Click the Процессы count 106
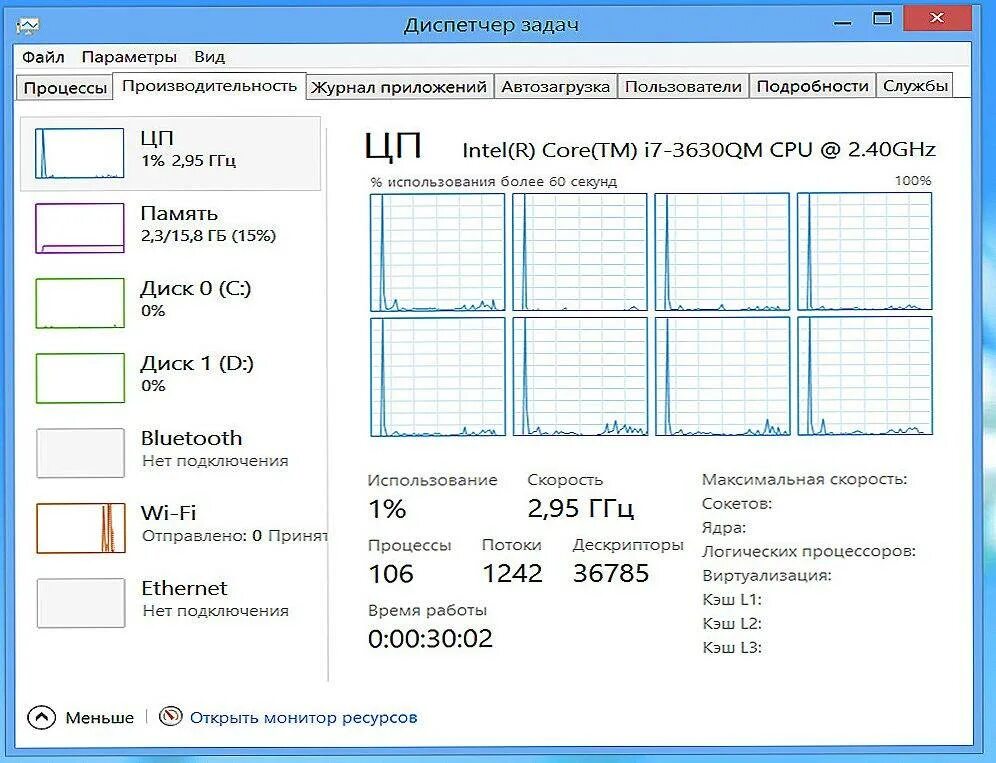 pyautogui.click(x=391, y=574)
